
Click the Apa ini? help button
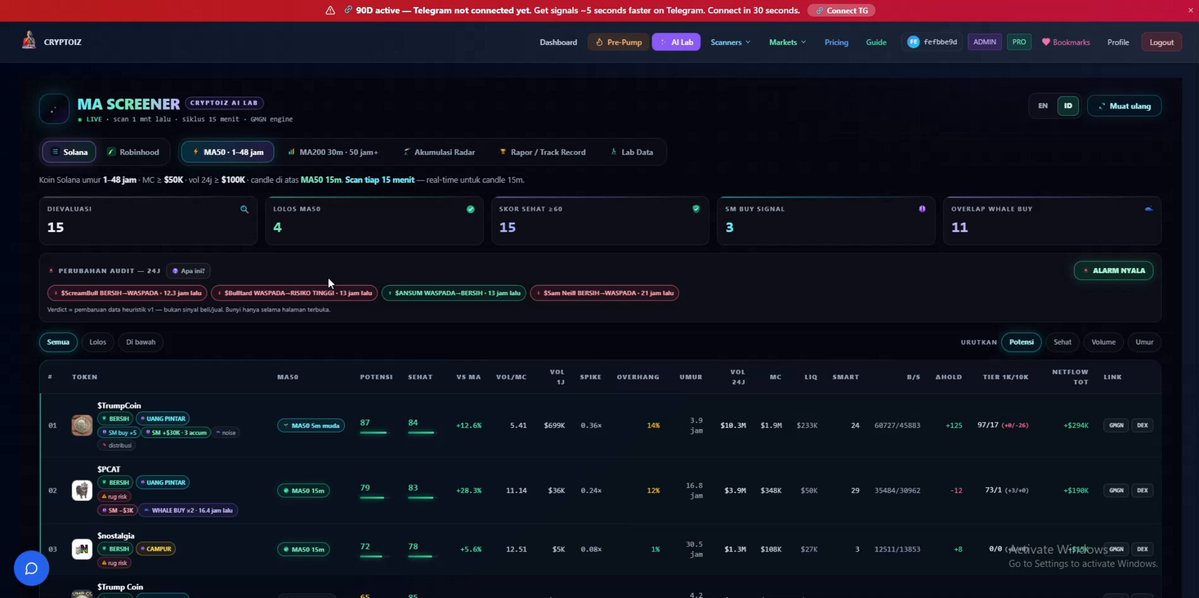pyautogui.click(x=188, y=271)
